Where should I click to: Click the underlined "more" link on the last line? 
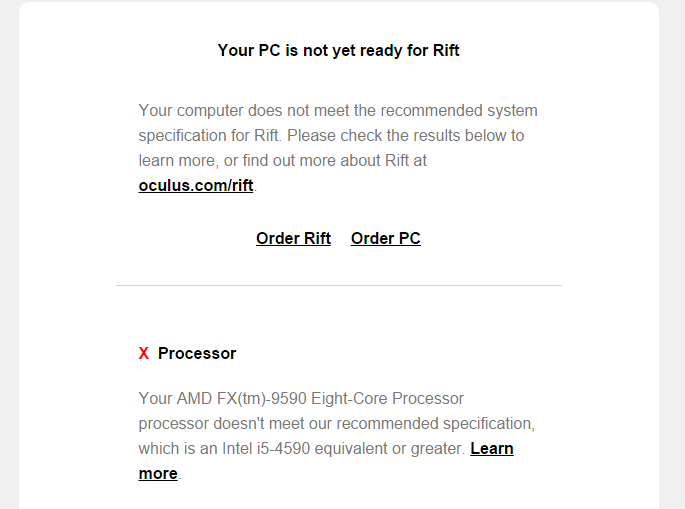(x=158, y=473)
